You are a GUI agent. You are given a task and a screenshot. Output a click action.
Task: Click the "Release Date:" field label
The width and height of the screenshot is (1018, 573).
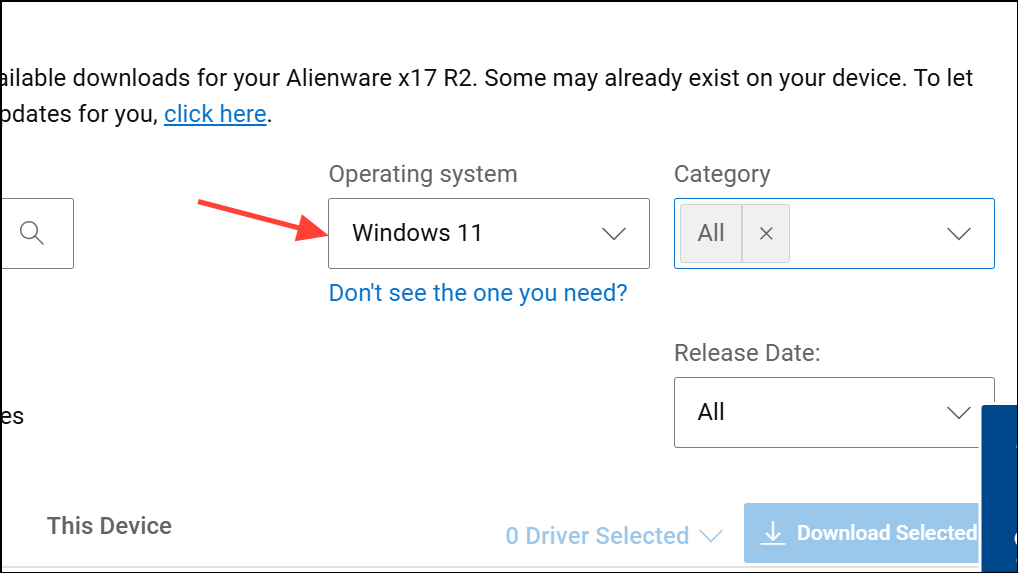tap(748, 352)
